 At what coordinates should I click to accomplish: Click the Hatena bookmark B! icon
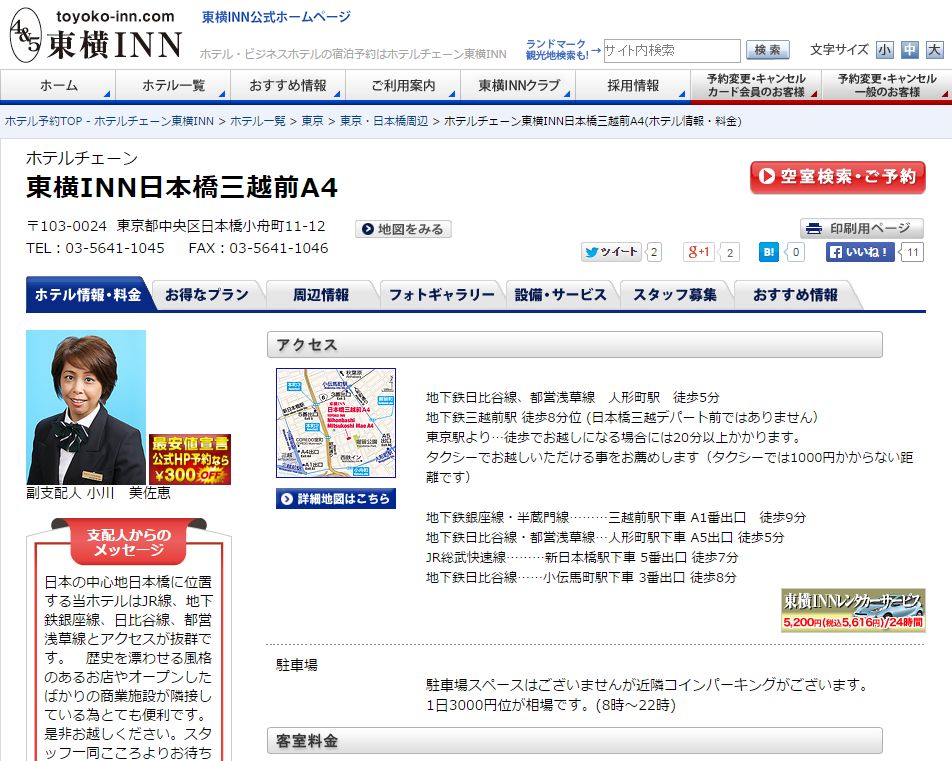tap(768, 252)
